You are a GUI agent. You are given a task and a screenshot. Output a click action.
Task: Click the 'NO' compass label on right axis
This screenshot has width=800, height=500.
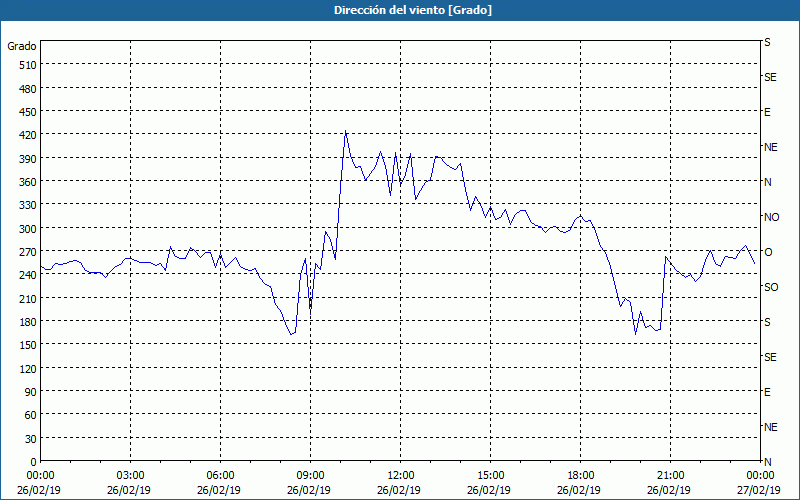[x=771, y=217]
